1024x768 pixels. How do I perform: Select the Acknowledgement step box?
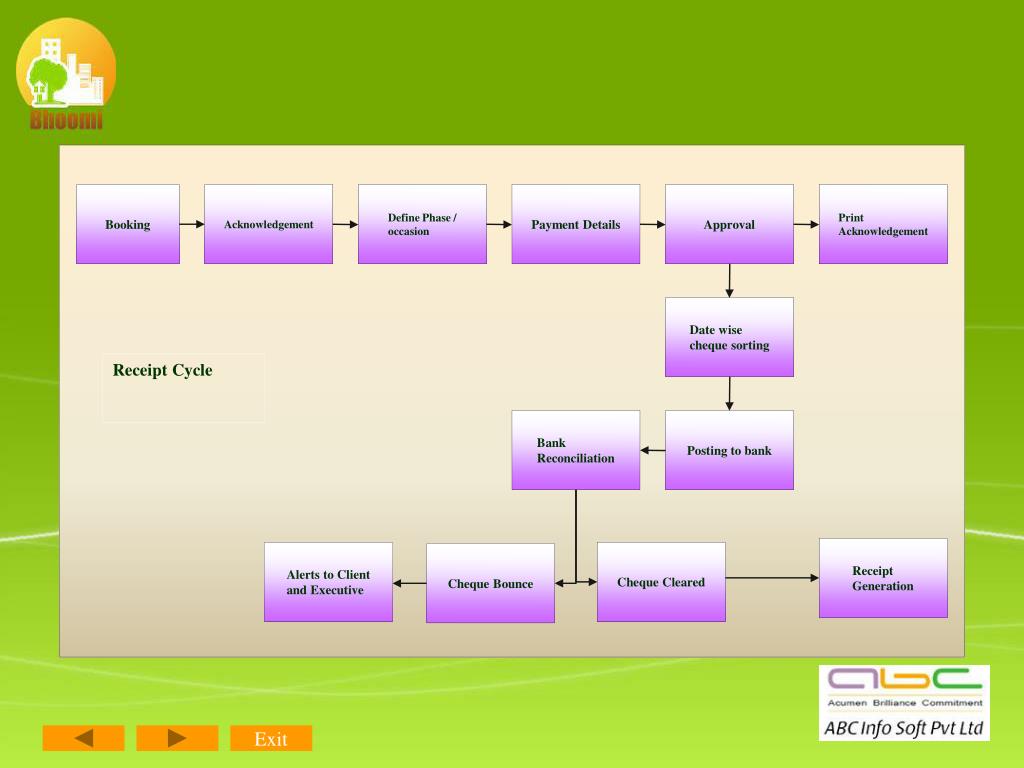(268, 224)
